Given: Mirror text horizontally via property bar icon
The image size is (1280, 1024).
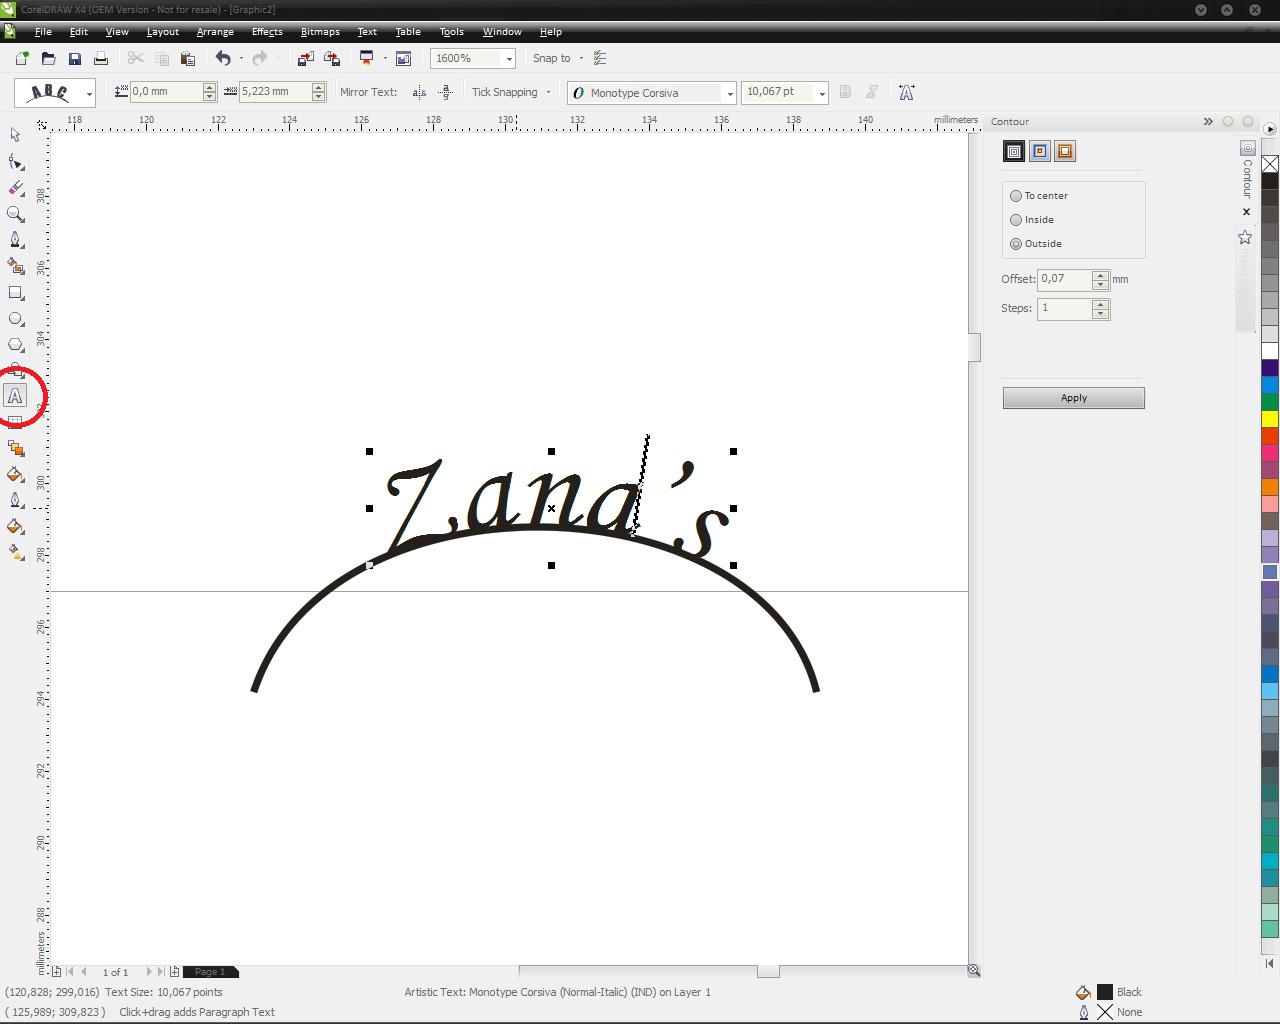Looking at the screenshot, I should [x=419, y=91].
